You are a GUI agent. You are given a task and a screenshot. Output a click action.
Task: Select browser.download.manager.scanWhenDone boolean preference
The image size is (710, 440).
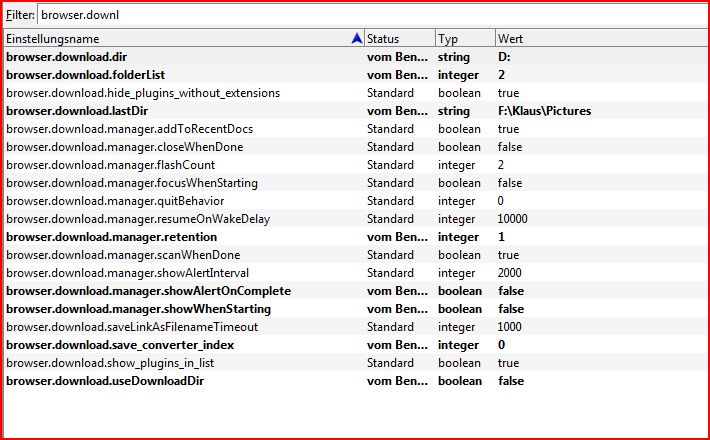[123, 255]
